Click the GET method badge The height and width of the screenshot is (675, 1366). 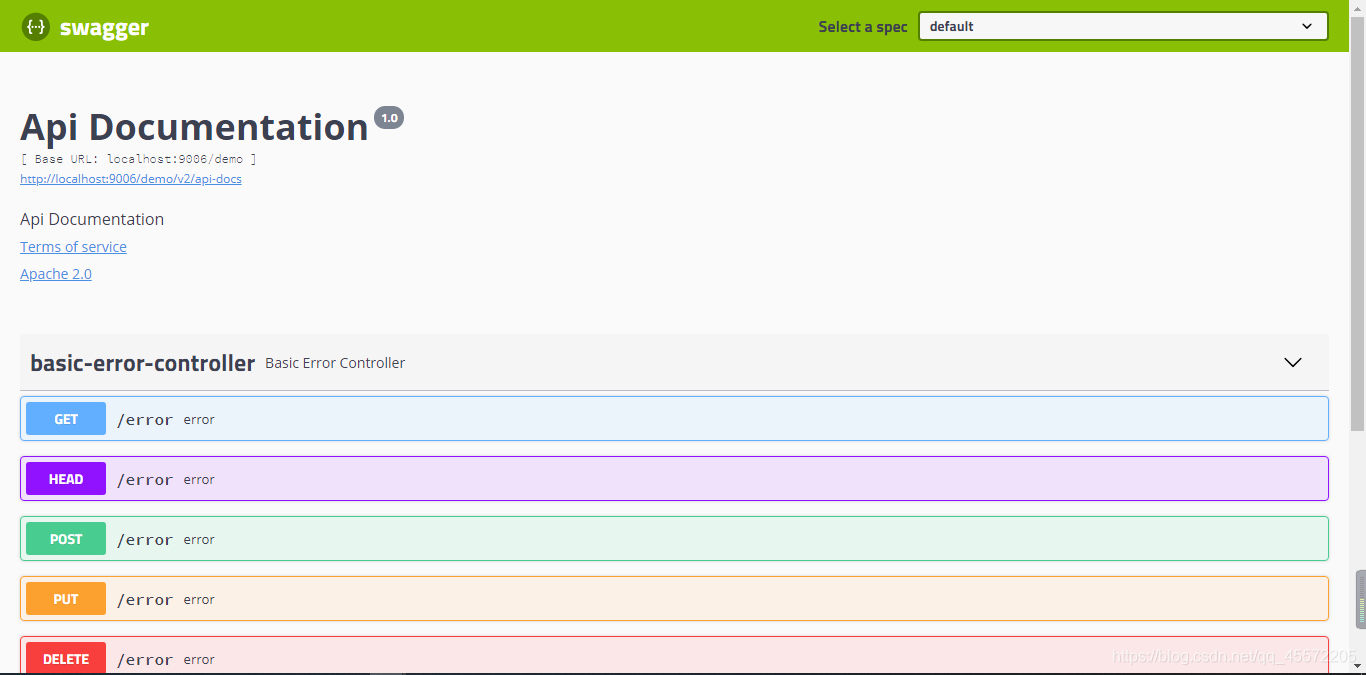65,418
